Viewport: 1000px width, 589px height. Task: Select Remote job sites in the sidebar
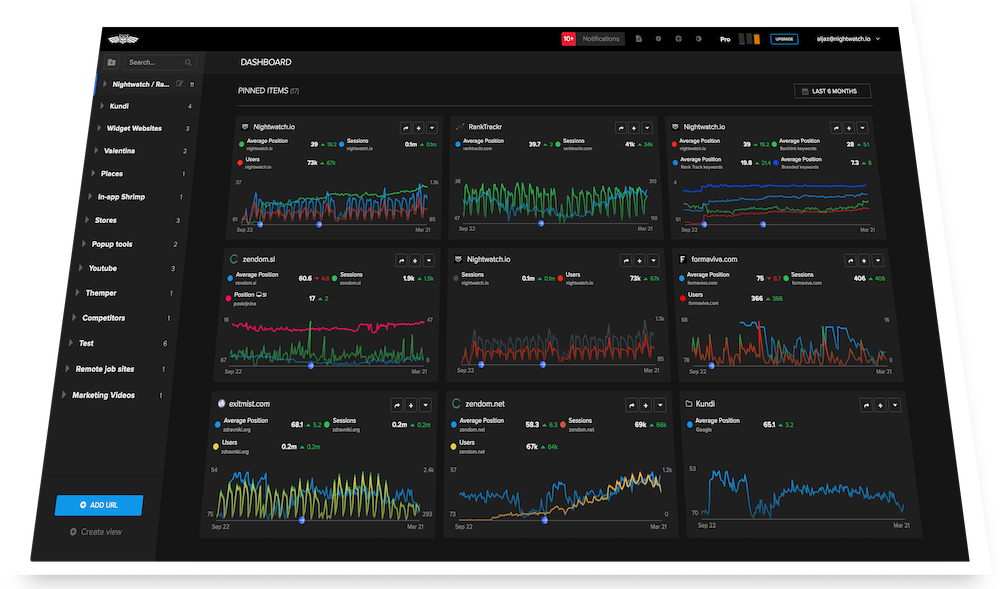pyautogui.click(x=105, y=369)
